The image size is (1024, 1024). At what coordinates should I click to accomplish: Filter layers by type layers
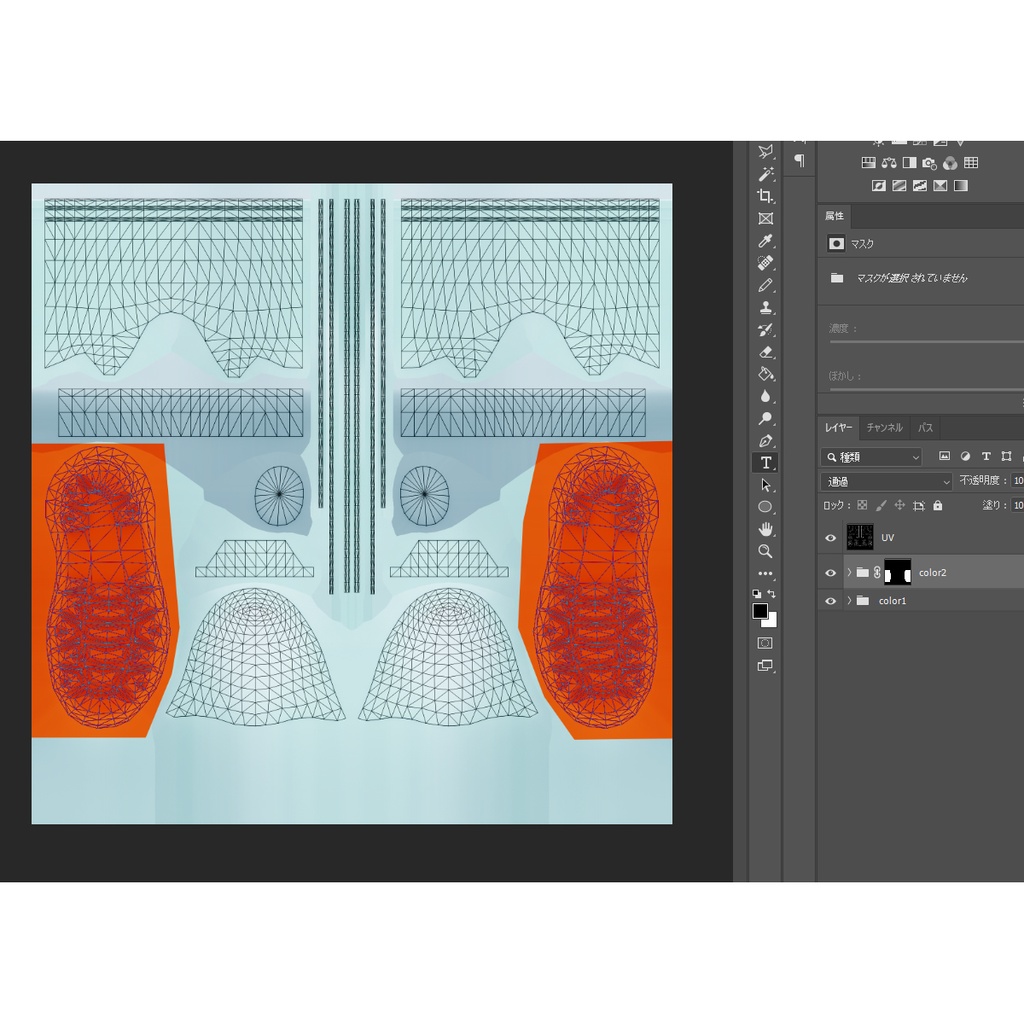point(986,456)
